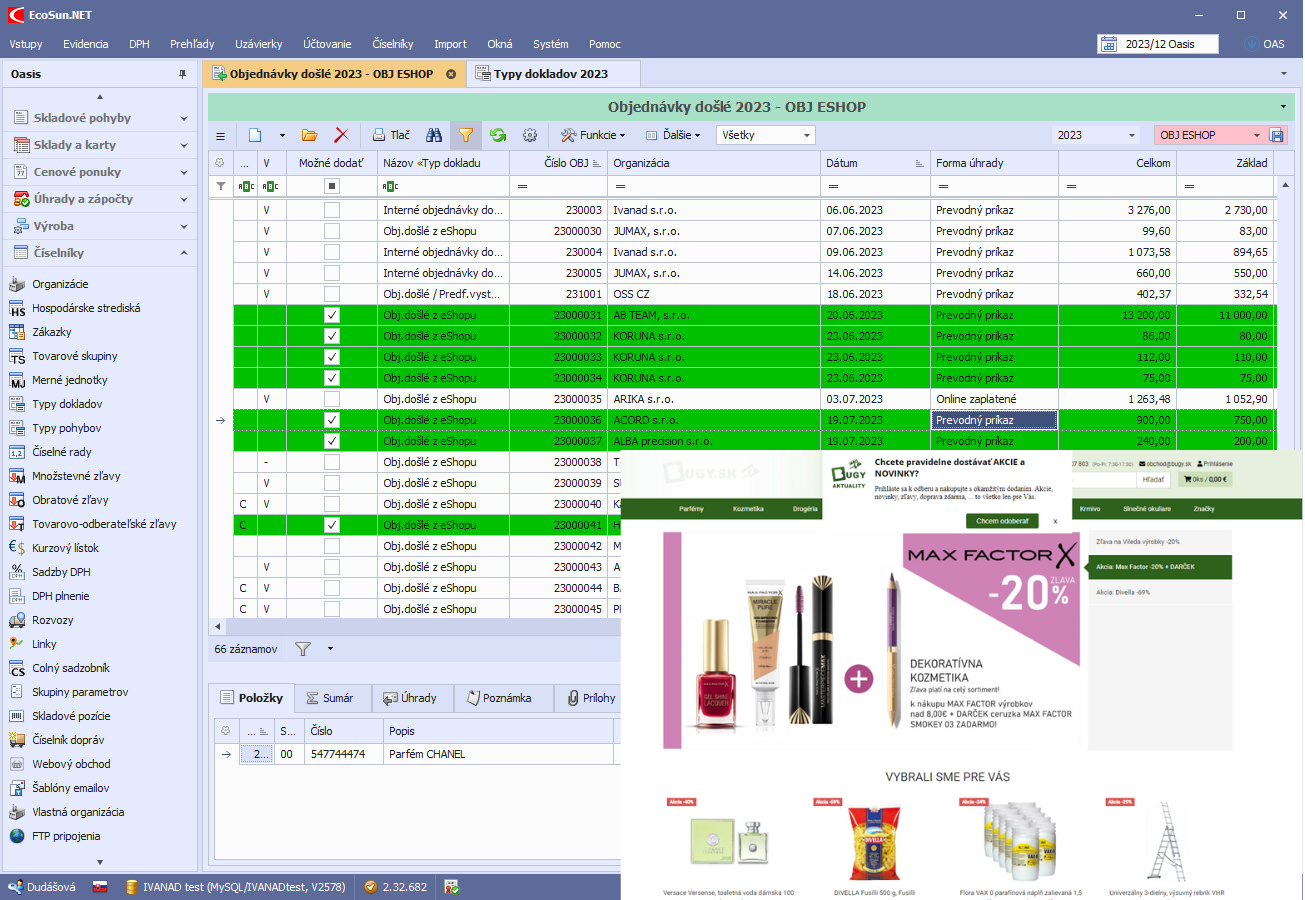This screenshot has width=1305, height=900.
Task: Toggle the funnel filter icon in toolbar
Action: pos(466,135)
